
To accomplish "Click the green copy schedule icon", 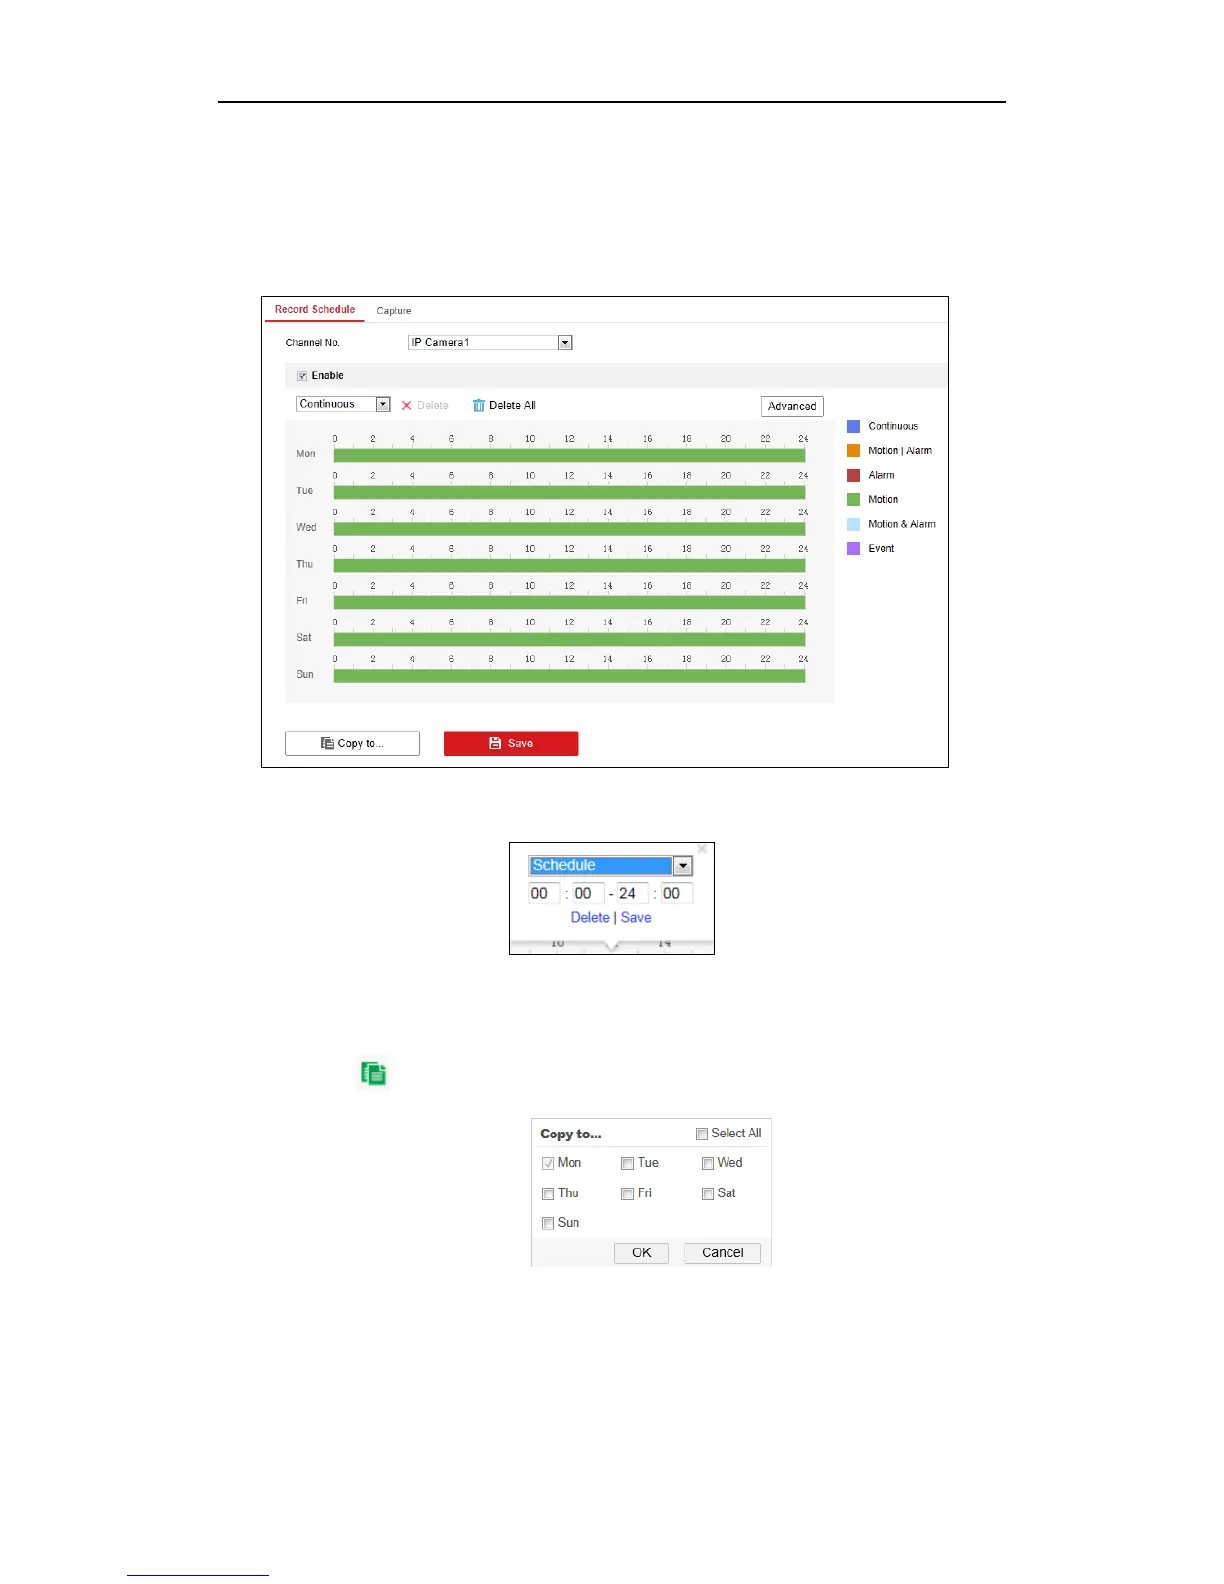I will [x=373, y=1074].
